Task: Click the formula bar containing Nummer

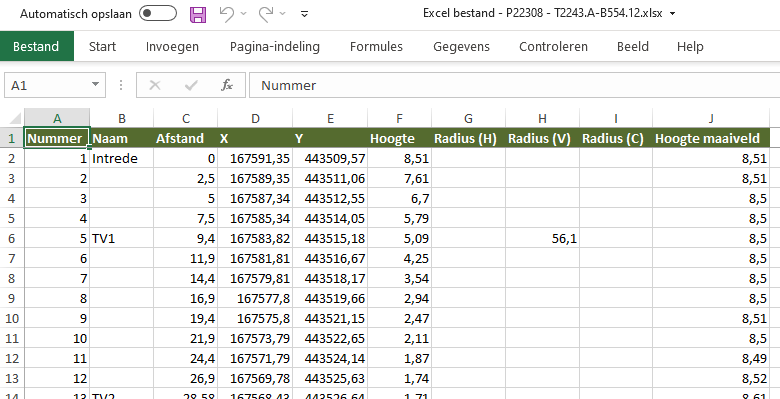Action: [514, 86]
